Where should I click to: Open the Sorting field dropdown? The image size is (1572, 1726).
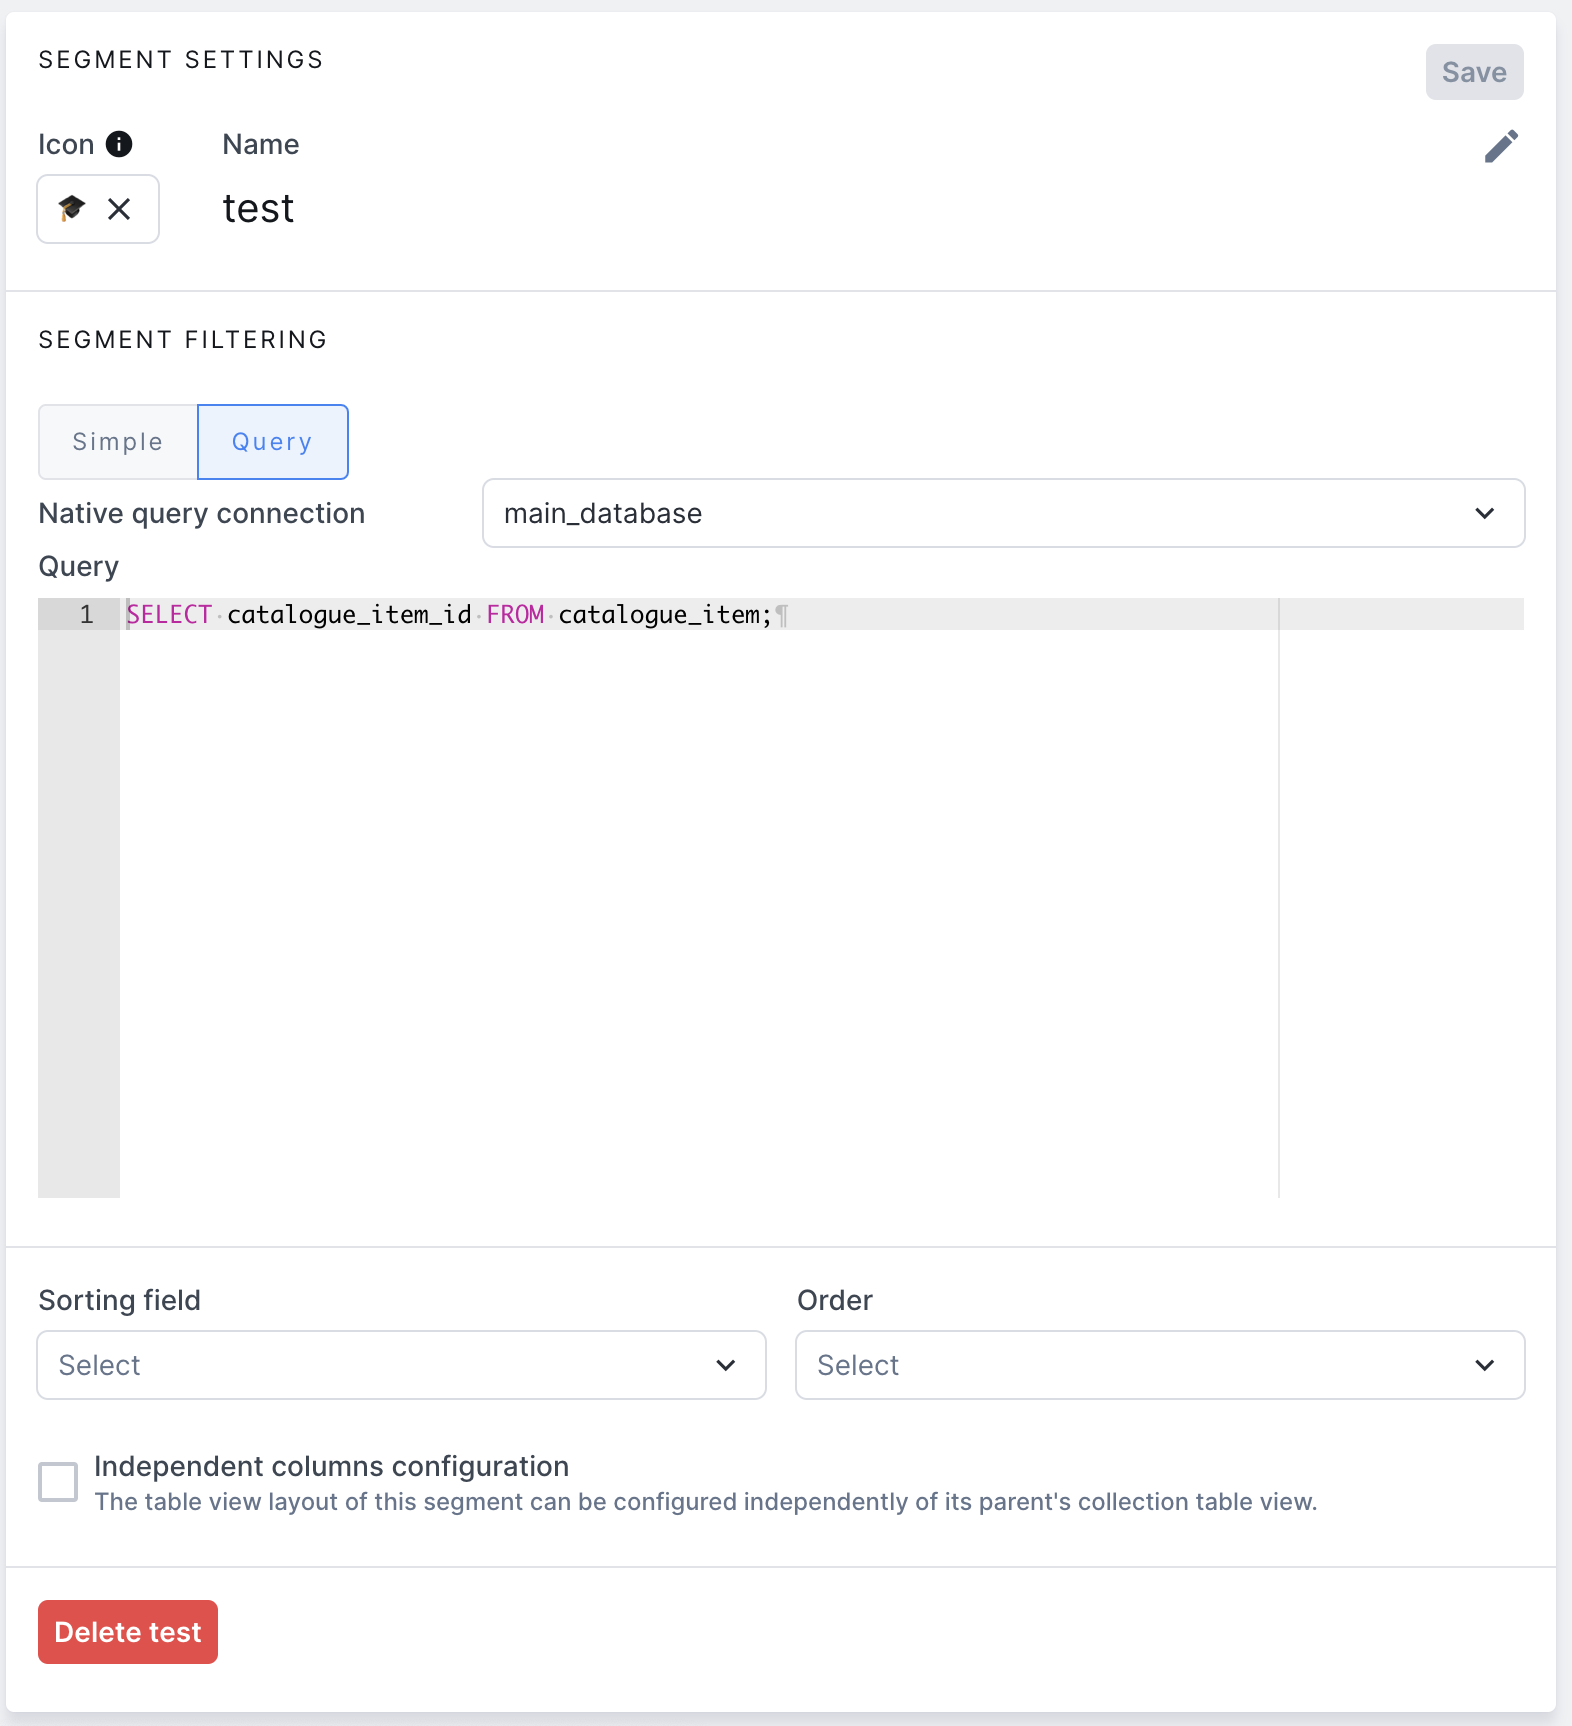(x=401, y=1365)
